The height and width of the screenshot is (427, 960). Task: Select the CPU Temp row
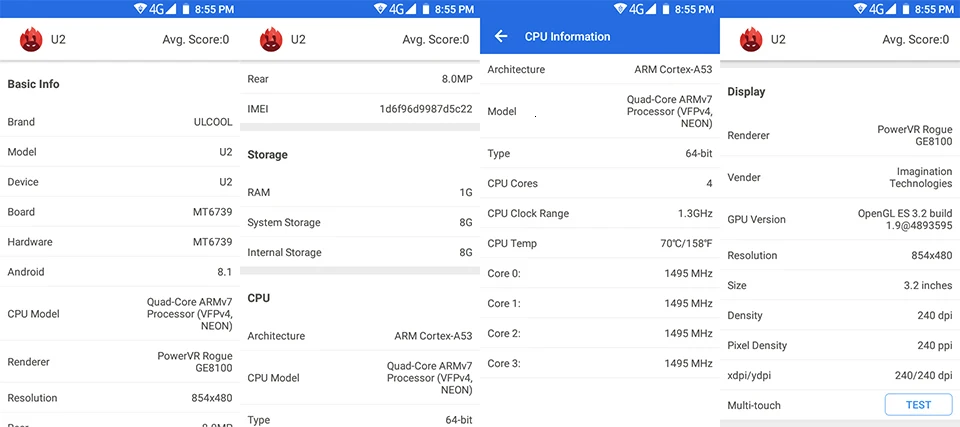coord(600,243)
